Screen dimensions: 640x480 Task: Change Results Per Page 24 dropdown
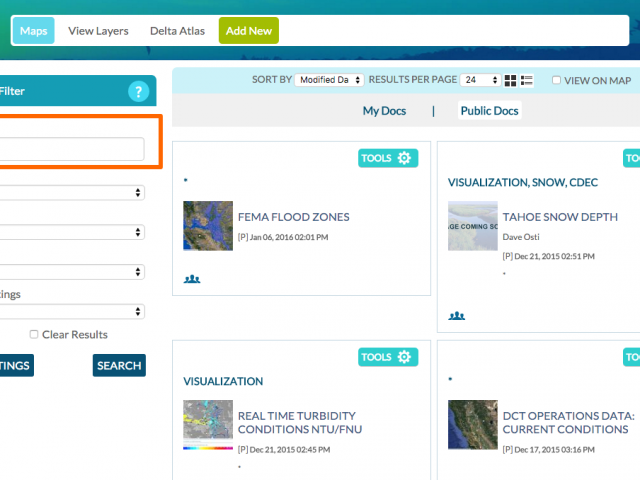[480, 80]
